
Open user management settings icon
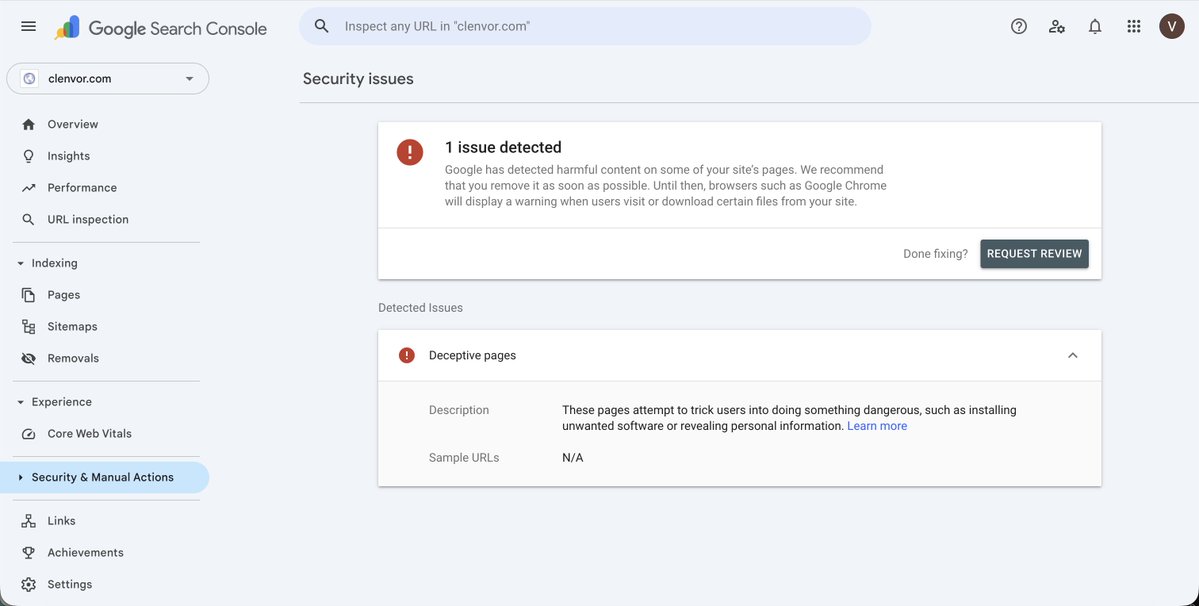1057,26
